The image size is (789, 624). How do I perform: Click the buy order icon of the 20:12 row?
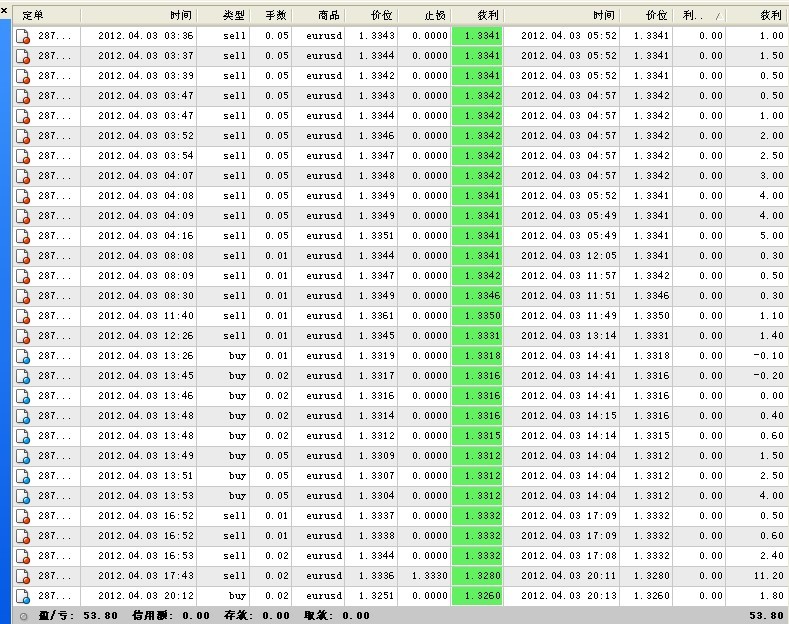pos(23,596)
